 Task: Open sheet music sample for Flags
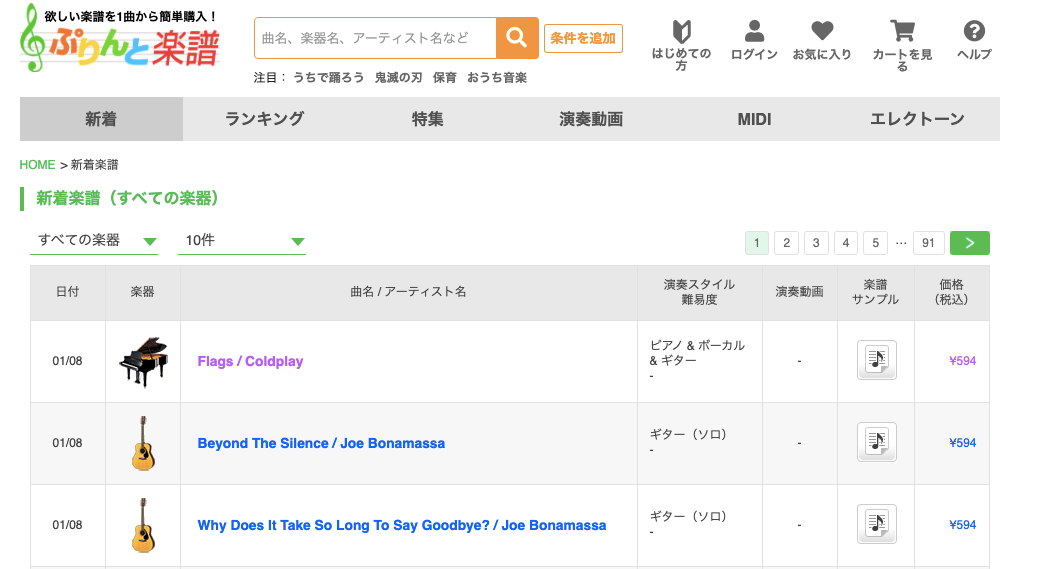tap(876, 360)
